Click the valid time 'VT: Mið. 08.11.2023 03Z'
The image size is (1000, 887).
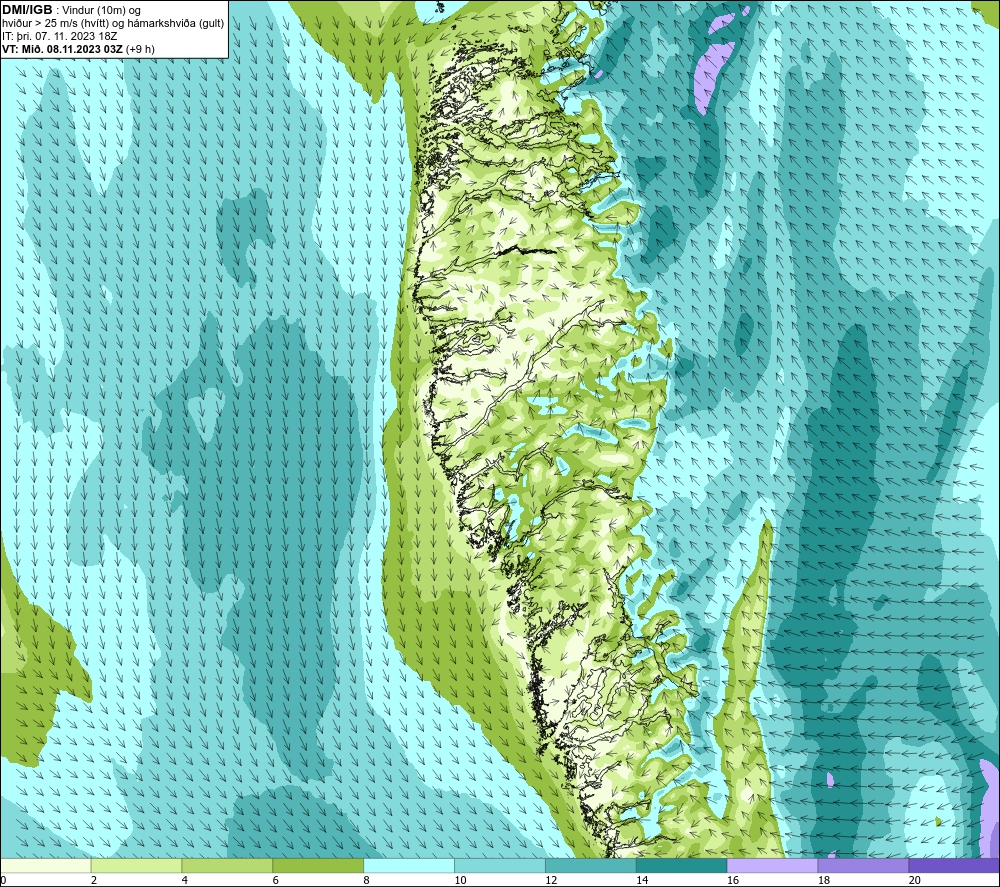coord(62,49)
